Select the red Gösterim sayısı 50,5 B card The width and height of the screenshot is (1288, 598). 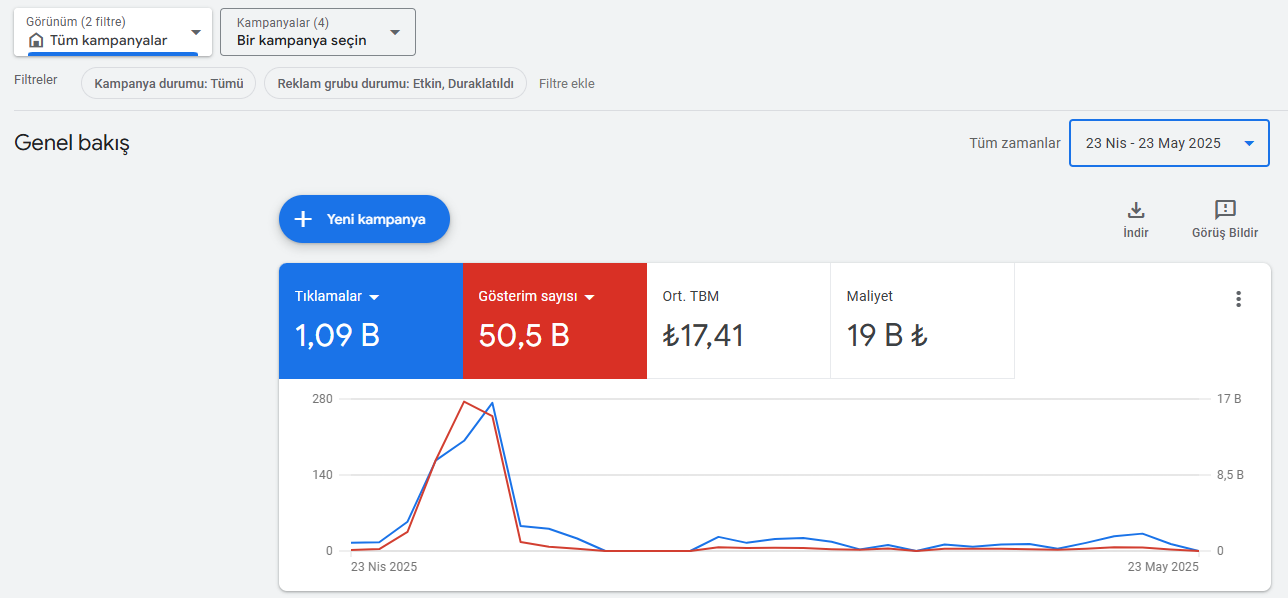[555, 321]
